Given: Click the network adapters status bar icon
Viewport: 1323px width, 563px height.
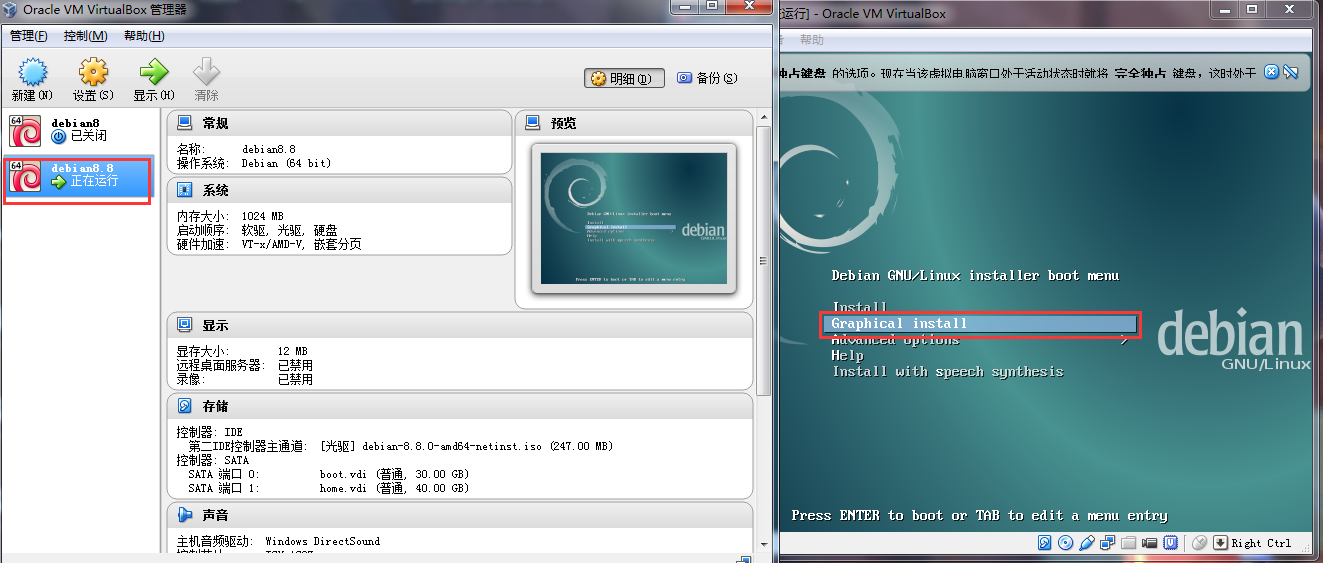Looking at the screenshot, I should coord(1107,543).
